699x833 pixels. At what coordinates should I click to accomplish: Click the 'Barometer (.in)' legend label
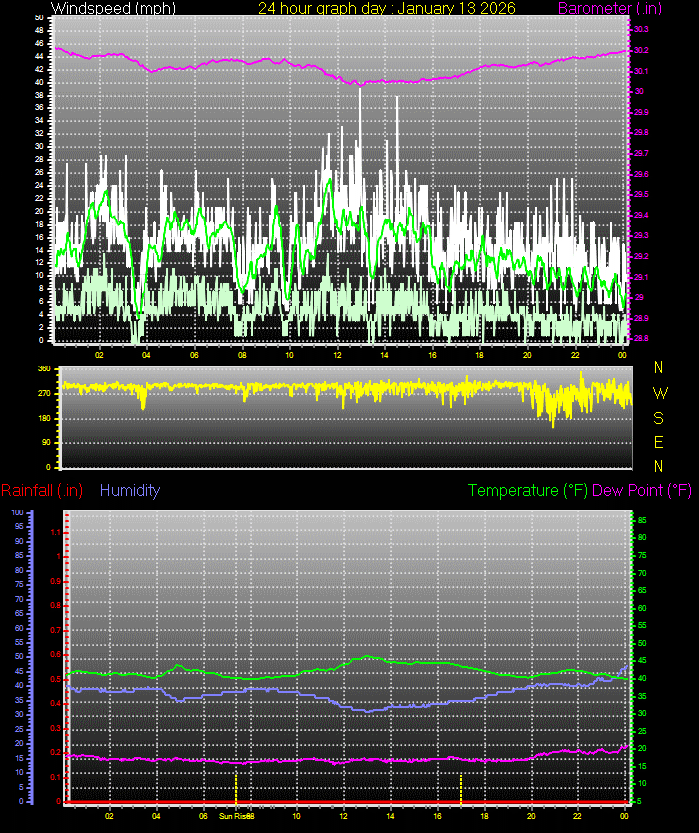click(x=610, y=8)
